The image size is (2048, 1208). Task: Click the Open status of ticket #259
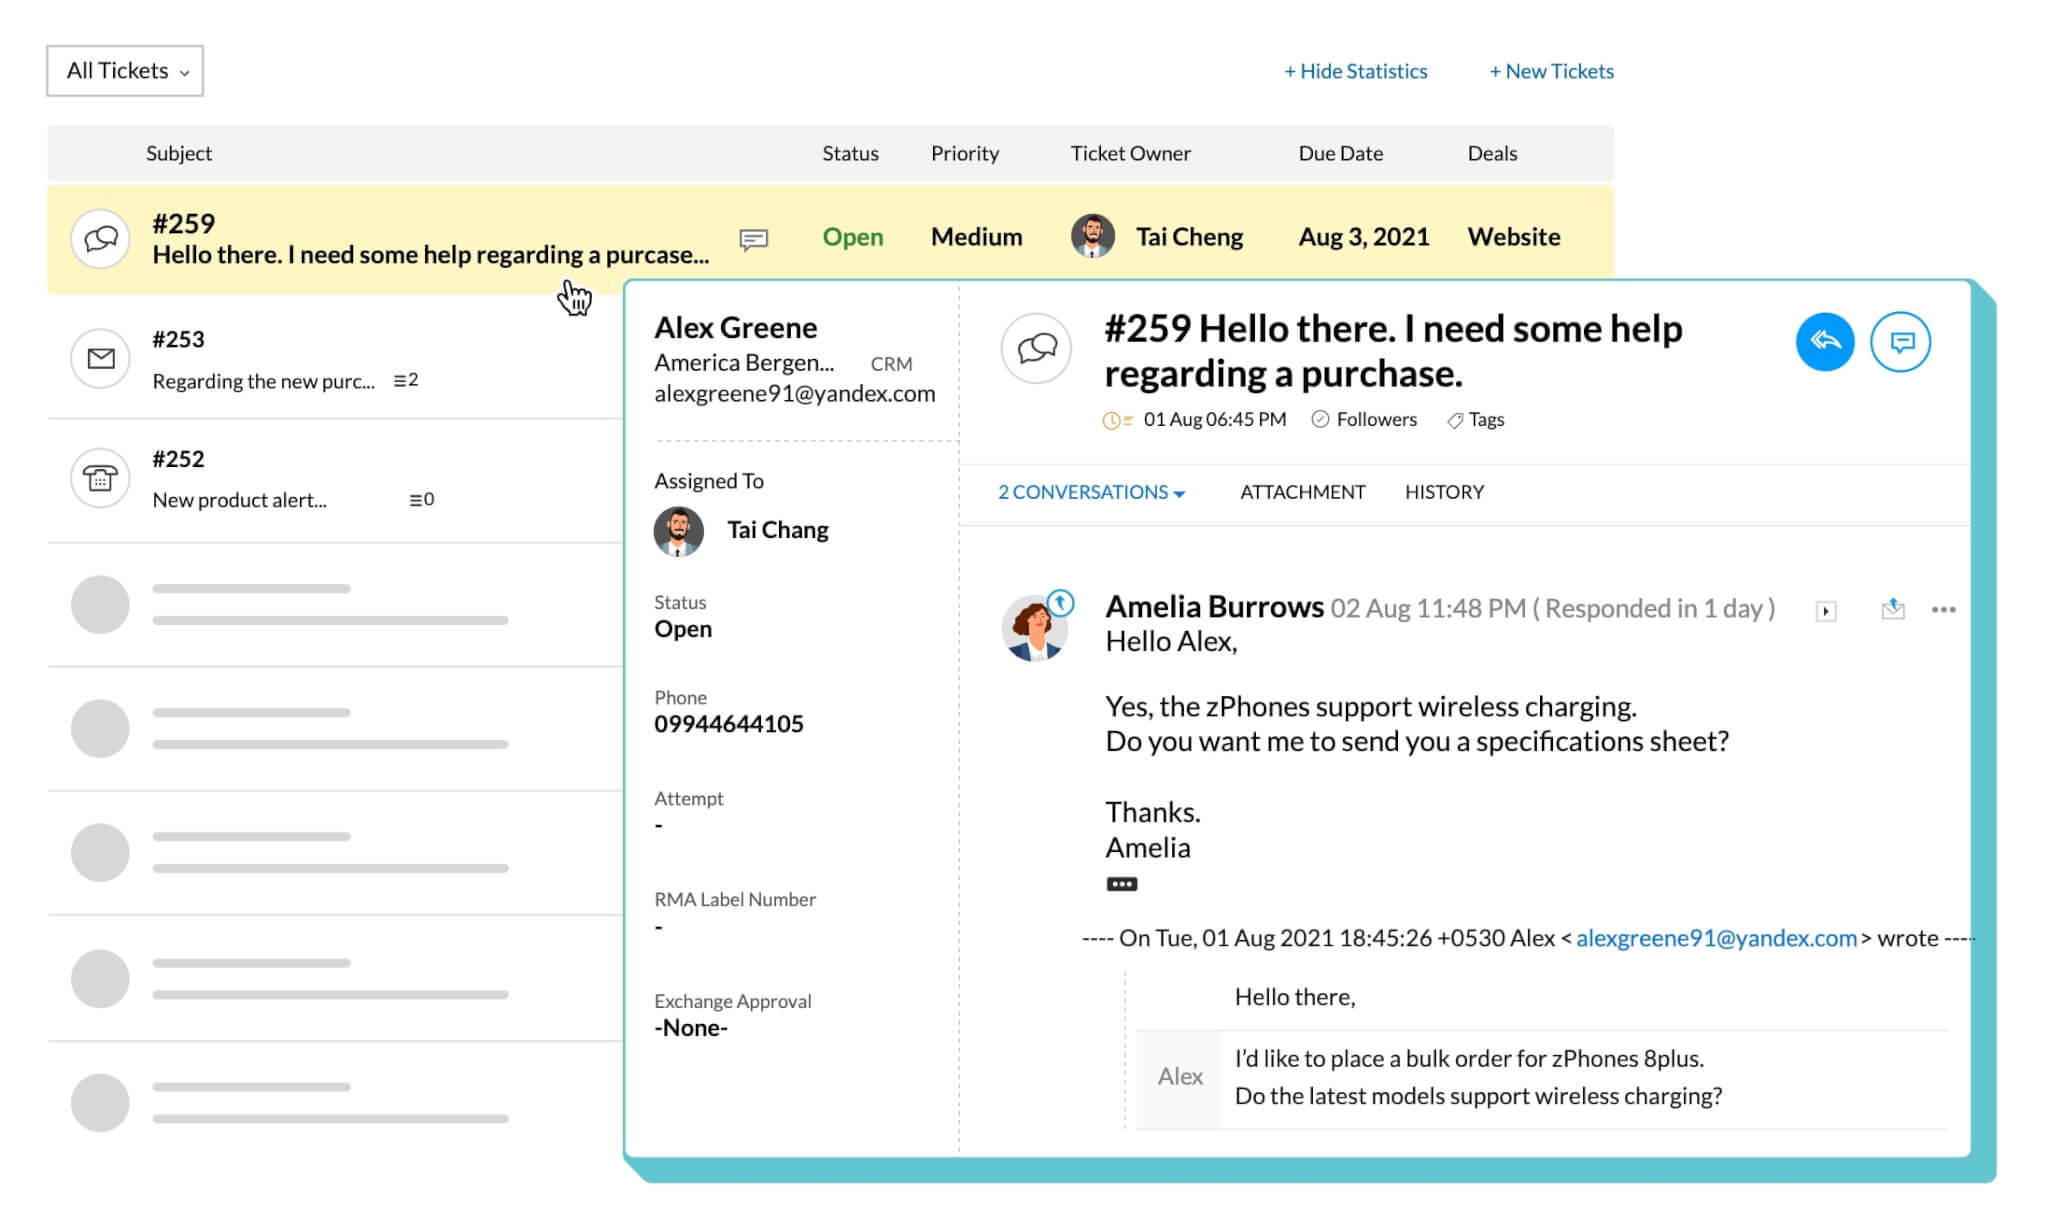pos(853,237)
